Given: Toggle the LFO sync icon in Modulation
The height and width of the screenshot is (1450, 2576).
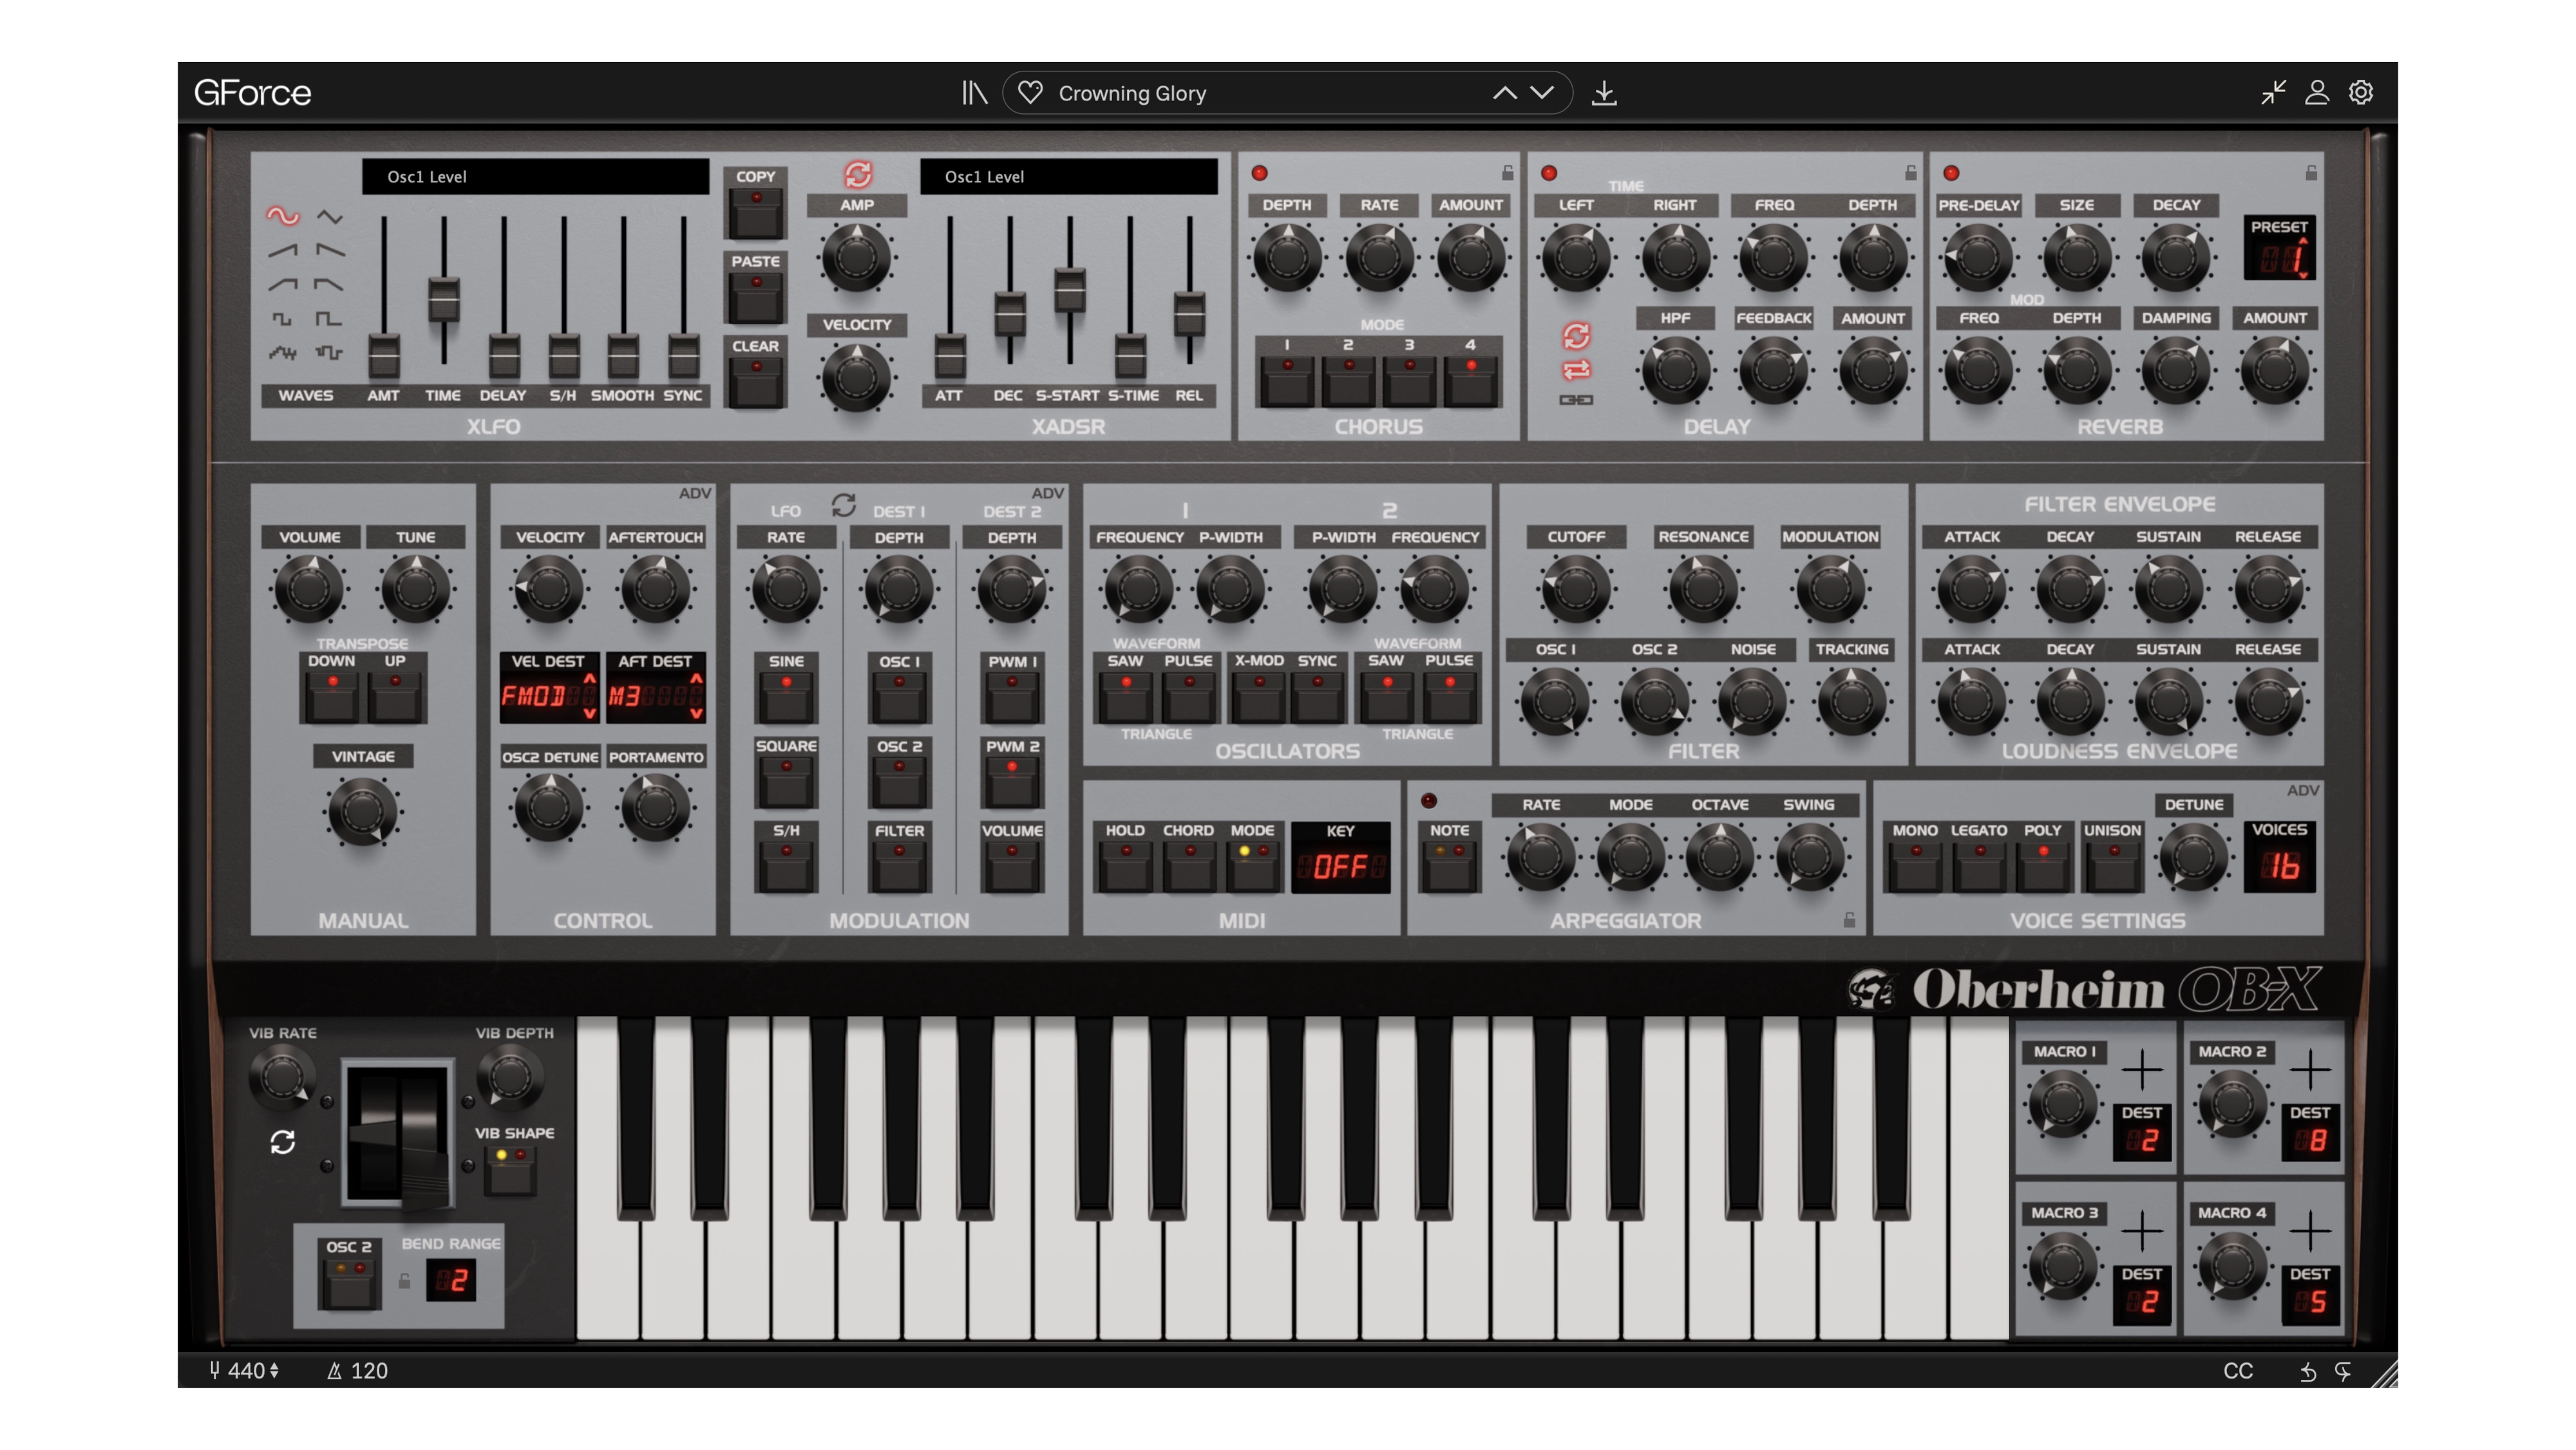Looking at the screenshot, I should click(843, 506).
